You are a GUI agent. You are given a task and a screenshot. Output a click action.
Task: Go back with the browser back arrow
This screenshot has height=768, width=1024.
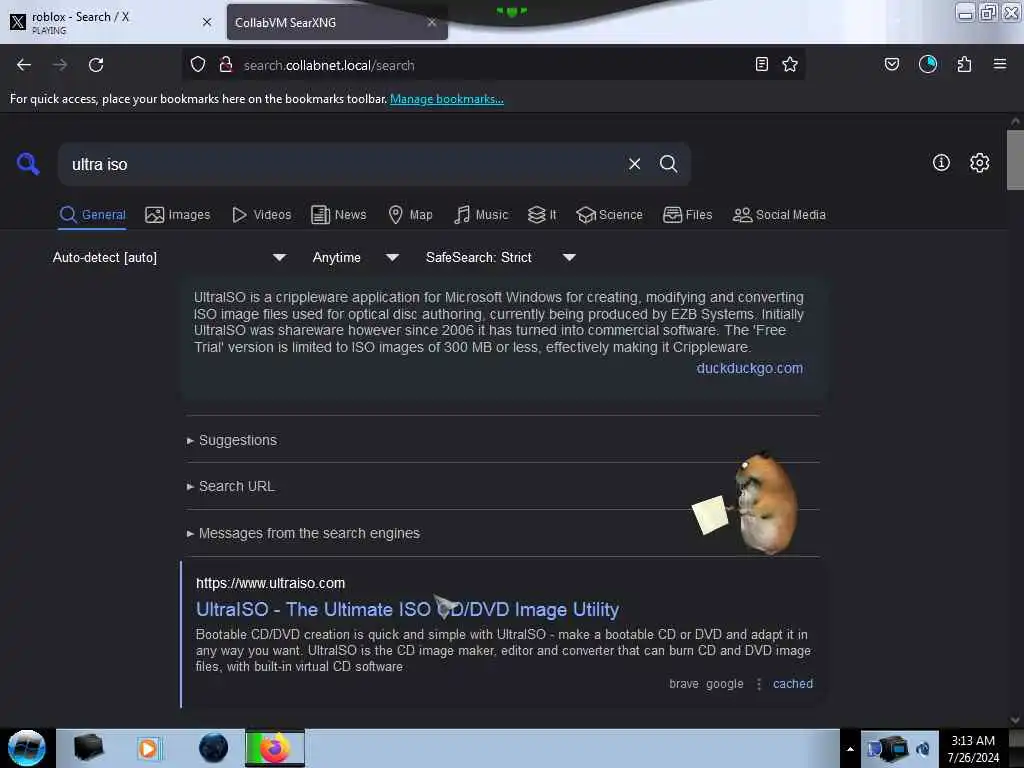click(x=24, y=65)
